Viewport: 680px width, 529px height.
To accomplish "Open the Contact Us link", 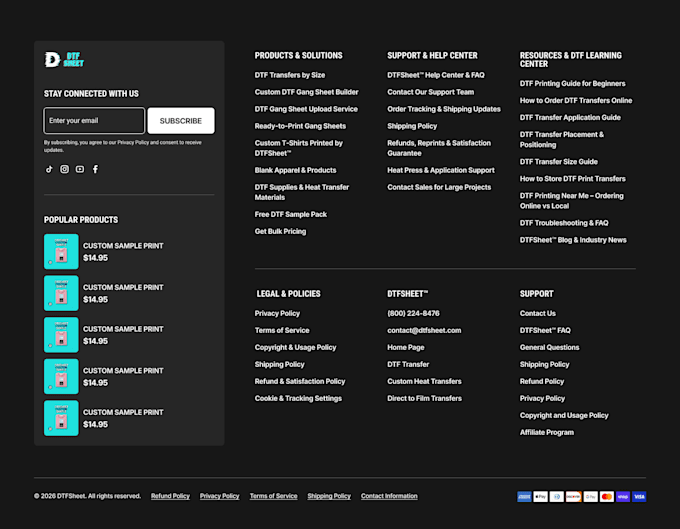I will (538, 313).
